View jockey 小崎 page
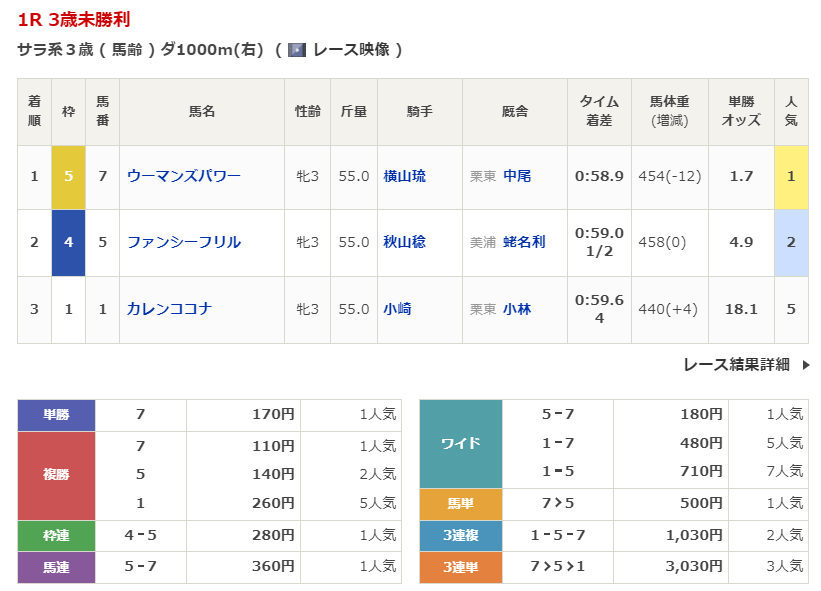The width and height of the screenshot is (821, 591). tap(397, 309)
